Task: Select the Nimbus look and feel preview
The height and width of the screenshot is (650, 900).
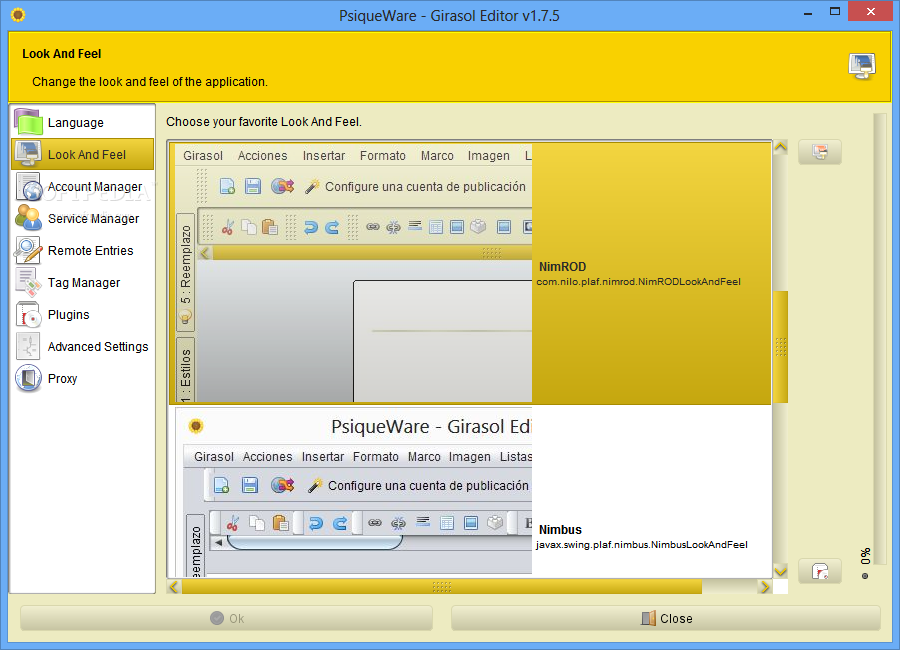Action: 471,491
